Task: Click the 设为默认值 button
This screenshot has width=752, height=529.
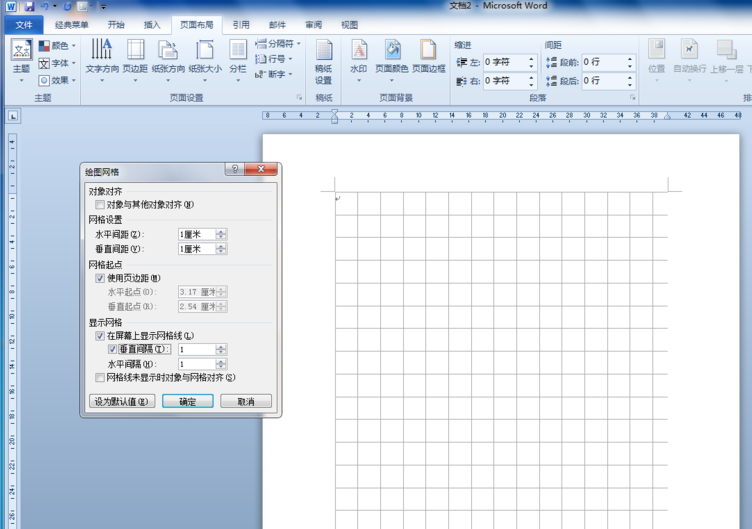Action: (x=122, y=401)
